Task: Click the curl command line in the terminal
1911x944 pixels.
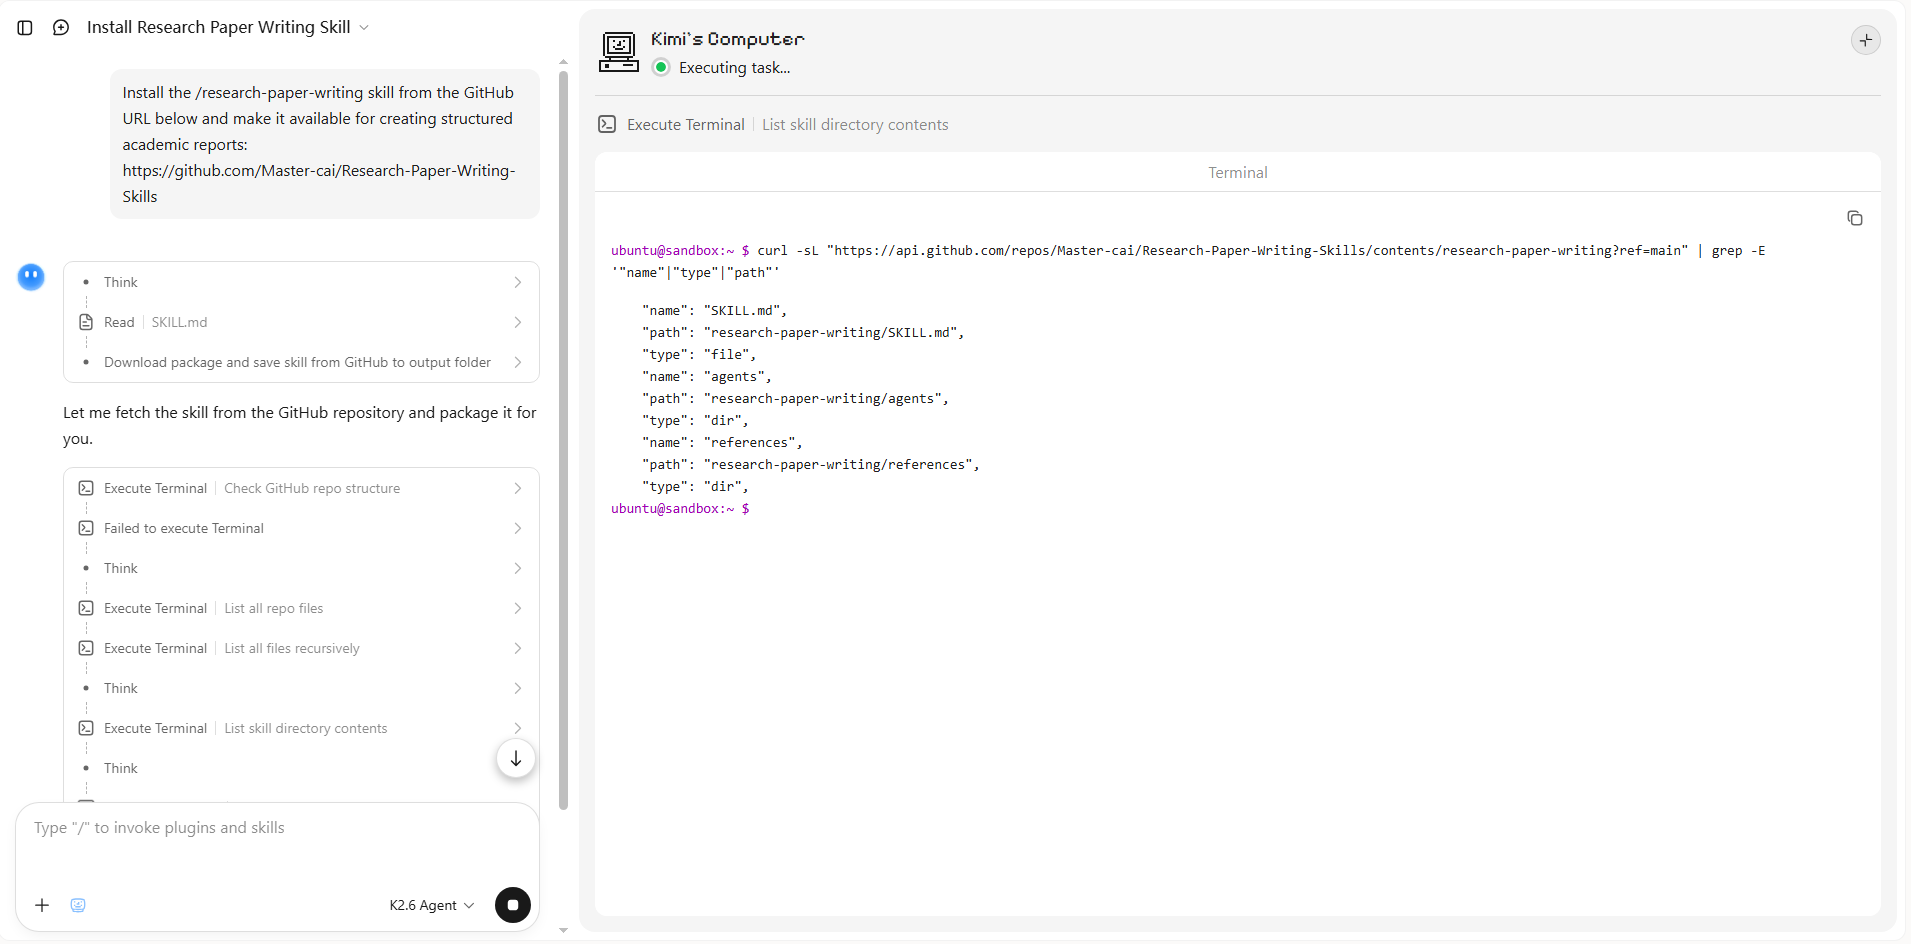Action: point(1188,261)
